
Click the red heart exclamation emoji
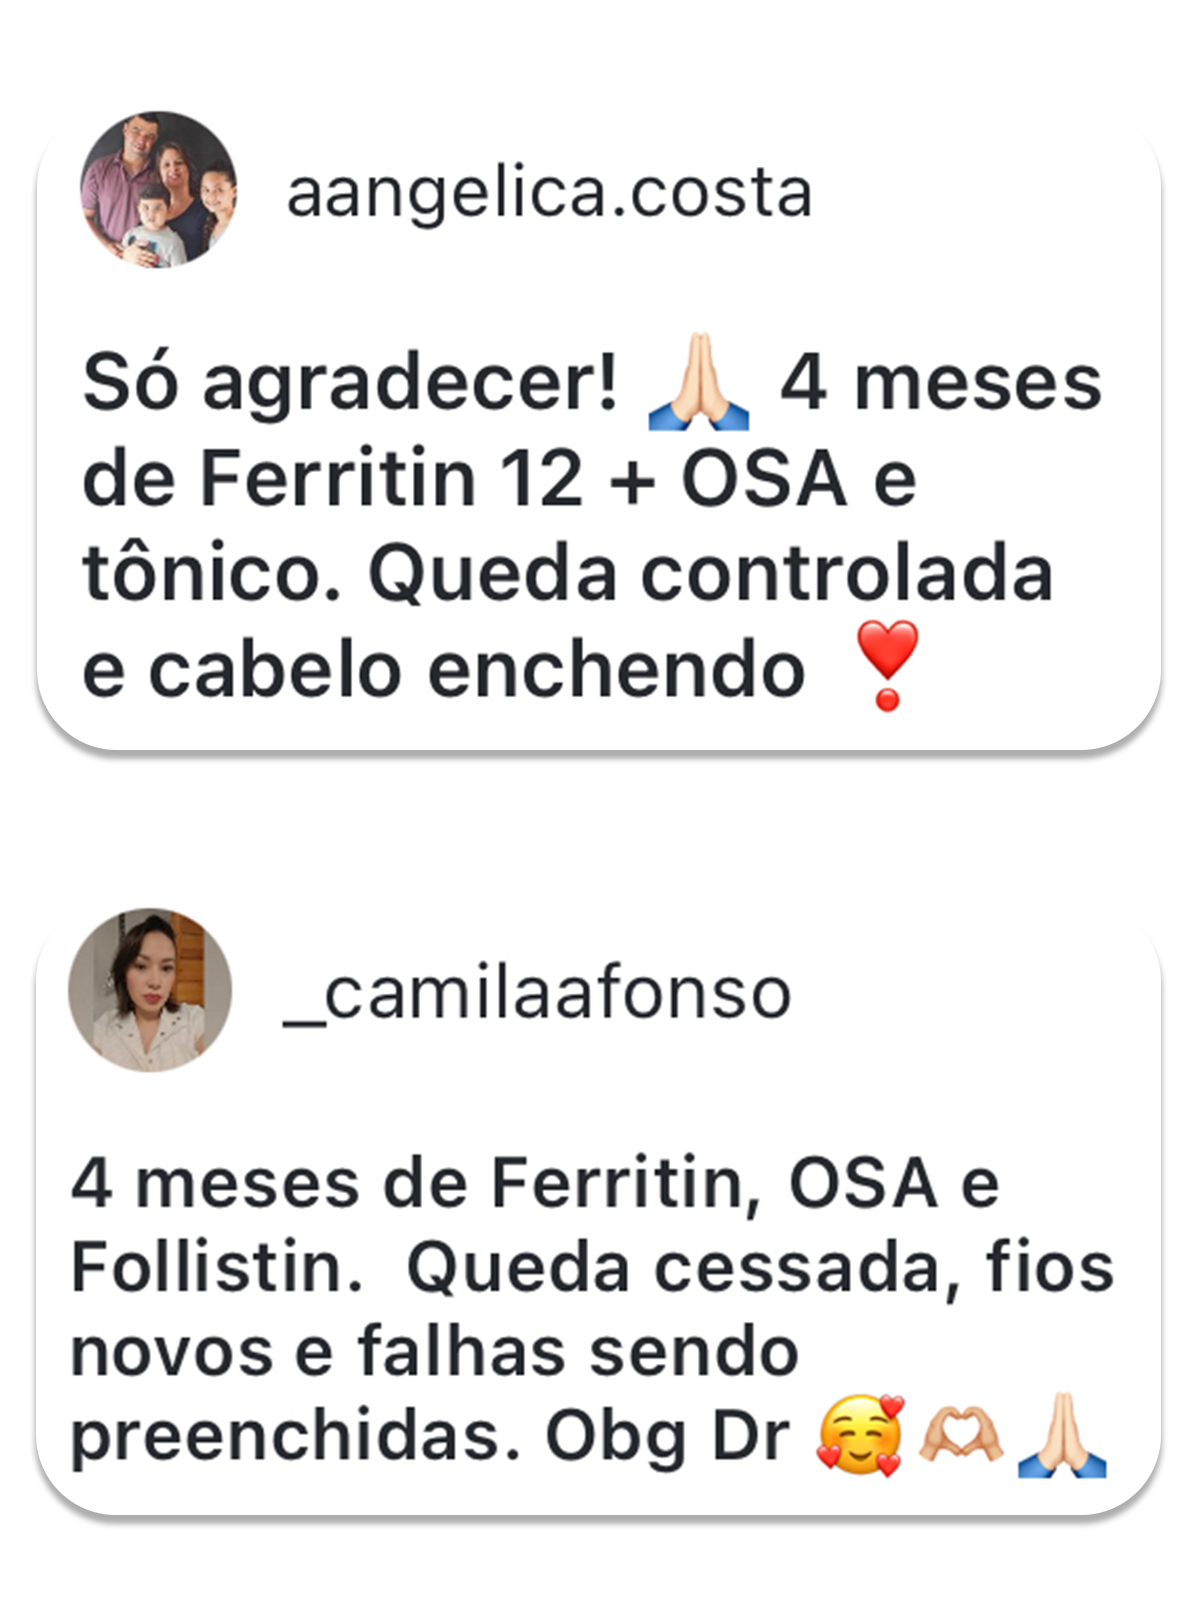887,665
